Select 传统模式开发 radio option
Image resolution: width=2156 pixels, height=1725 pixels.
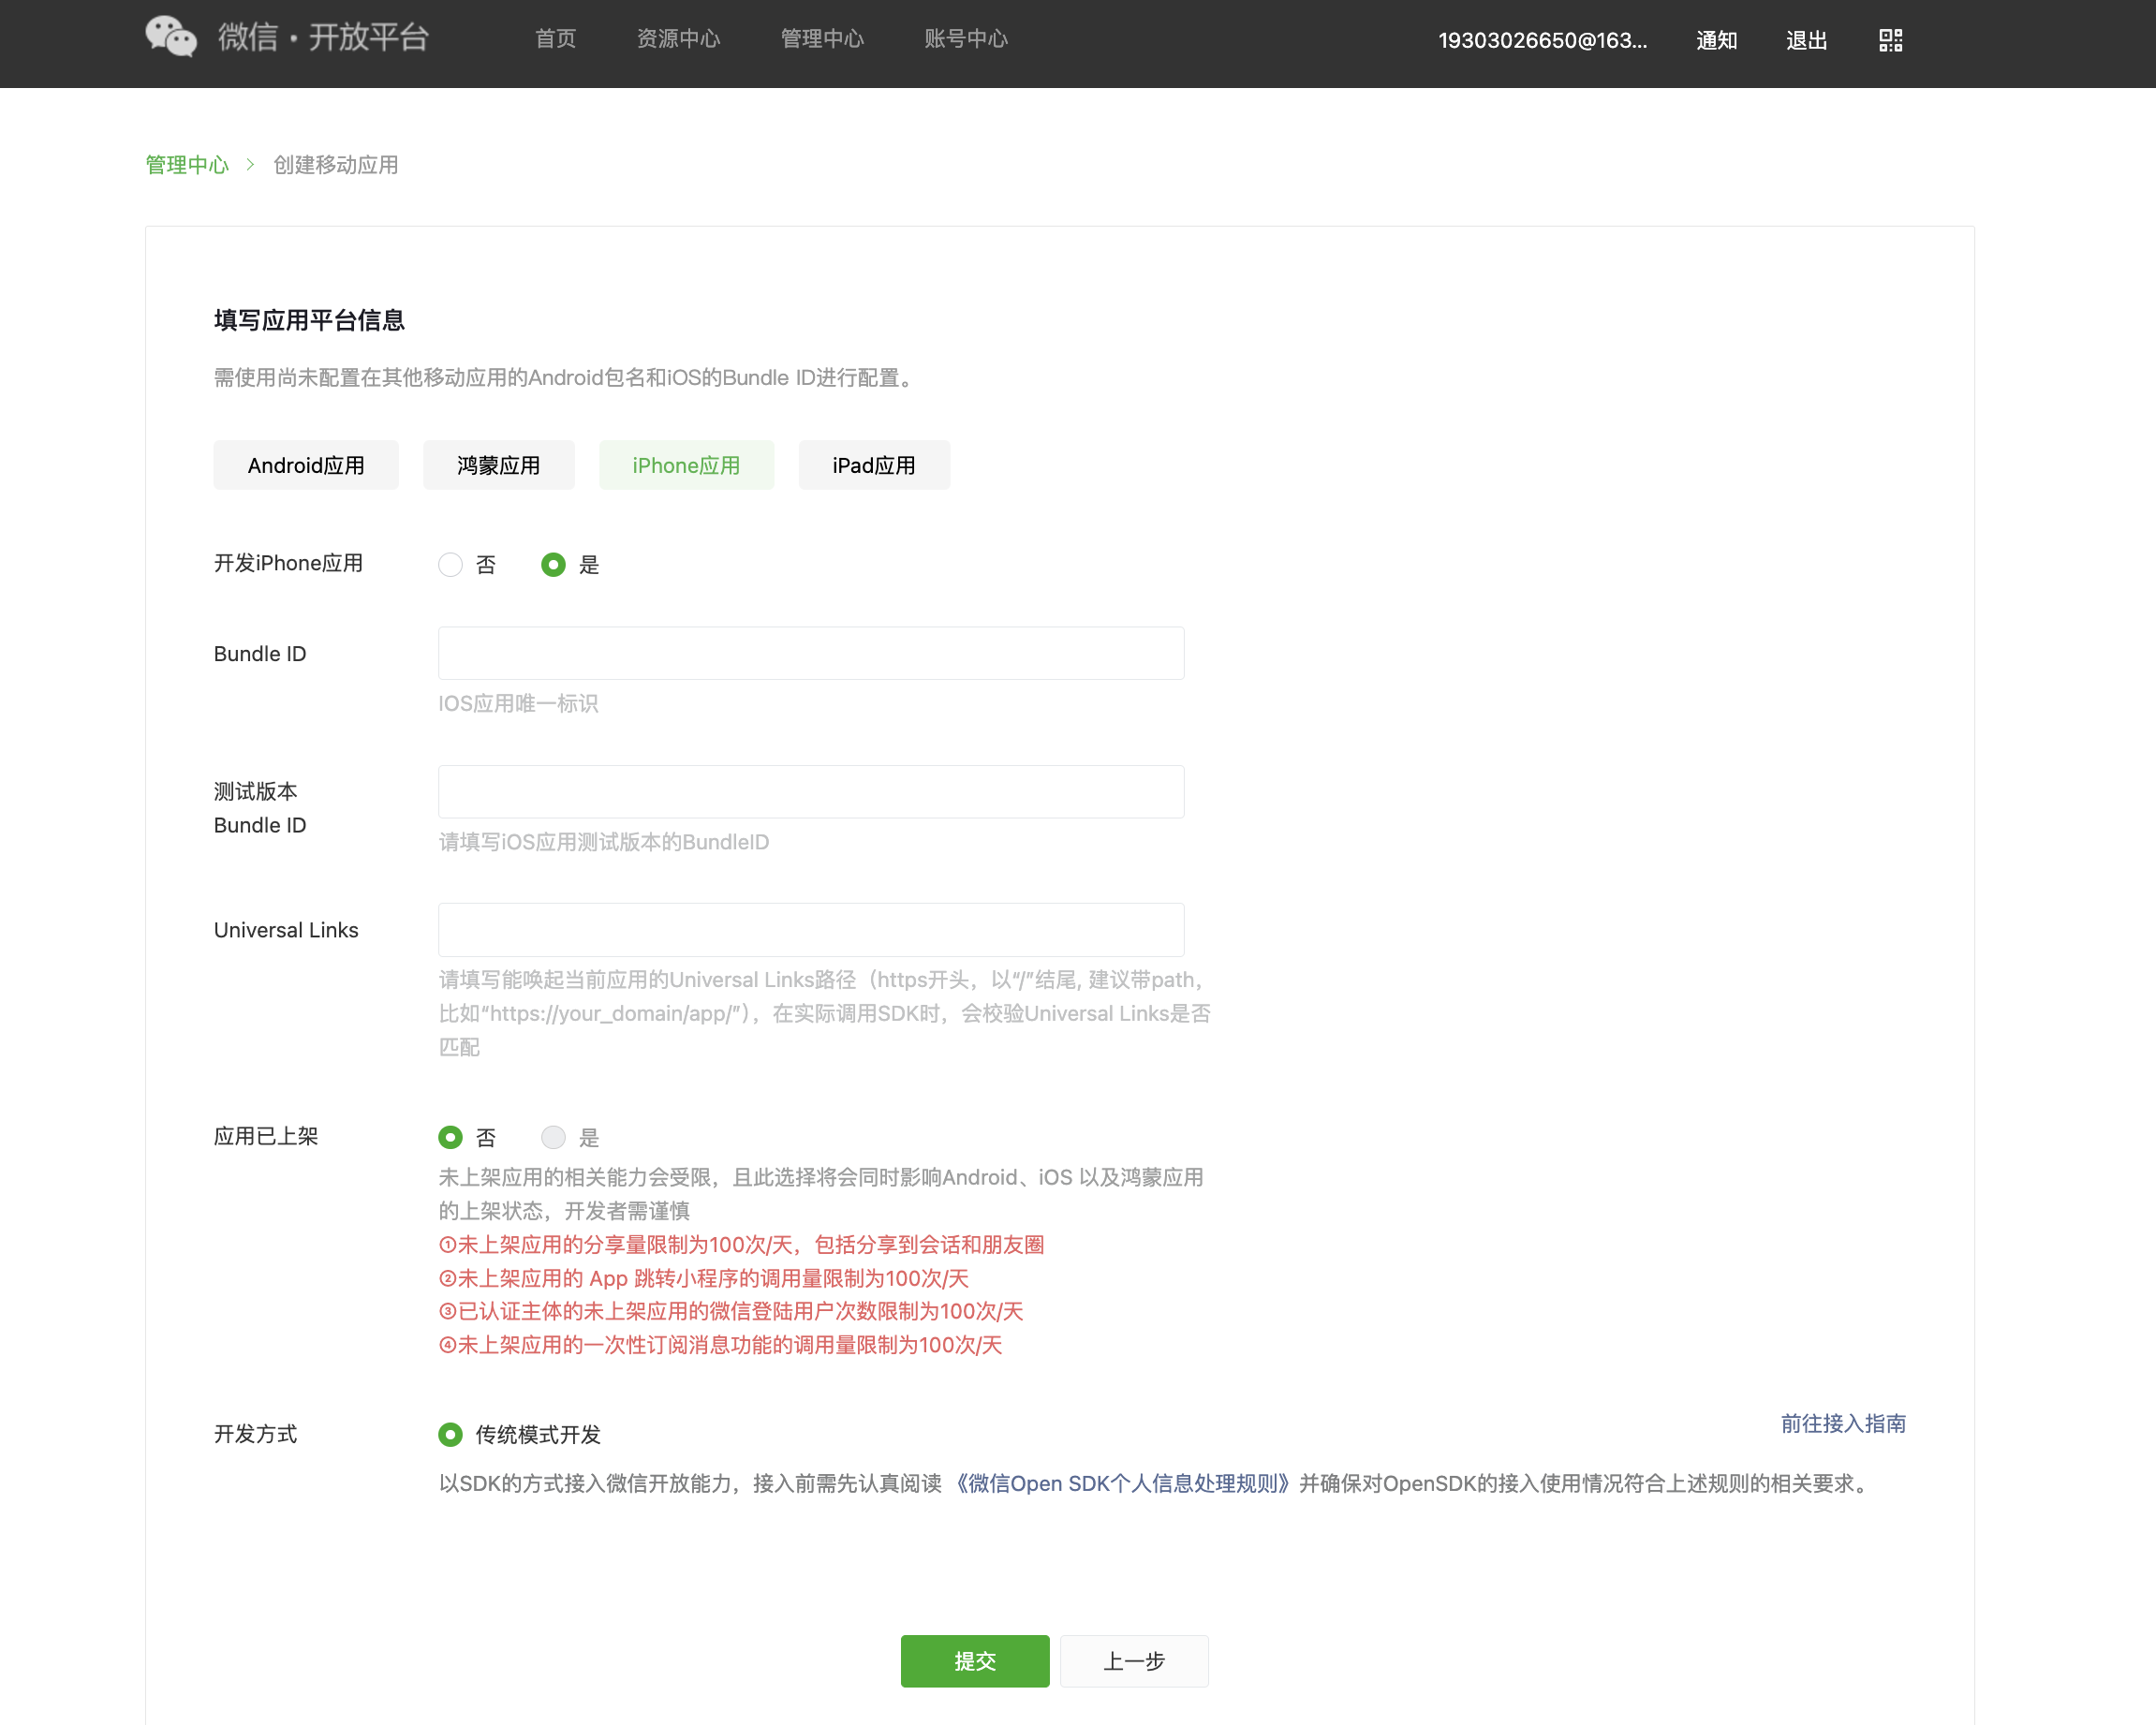tap(450, 1434)
